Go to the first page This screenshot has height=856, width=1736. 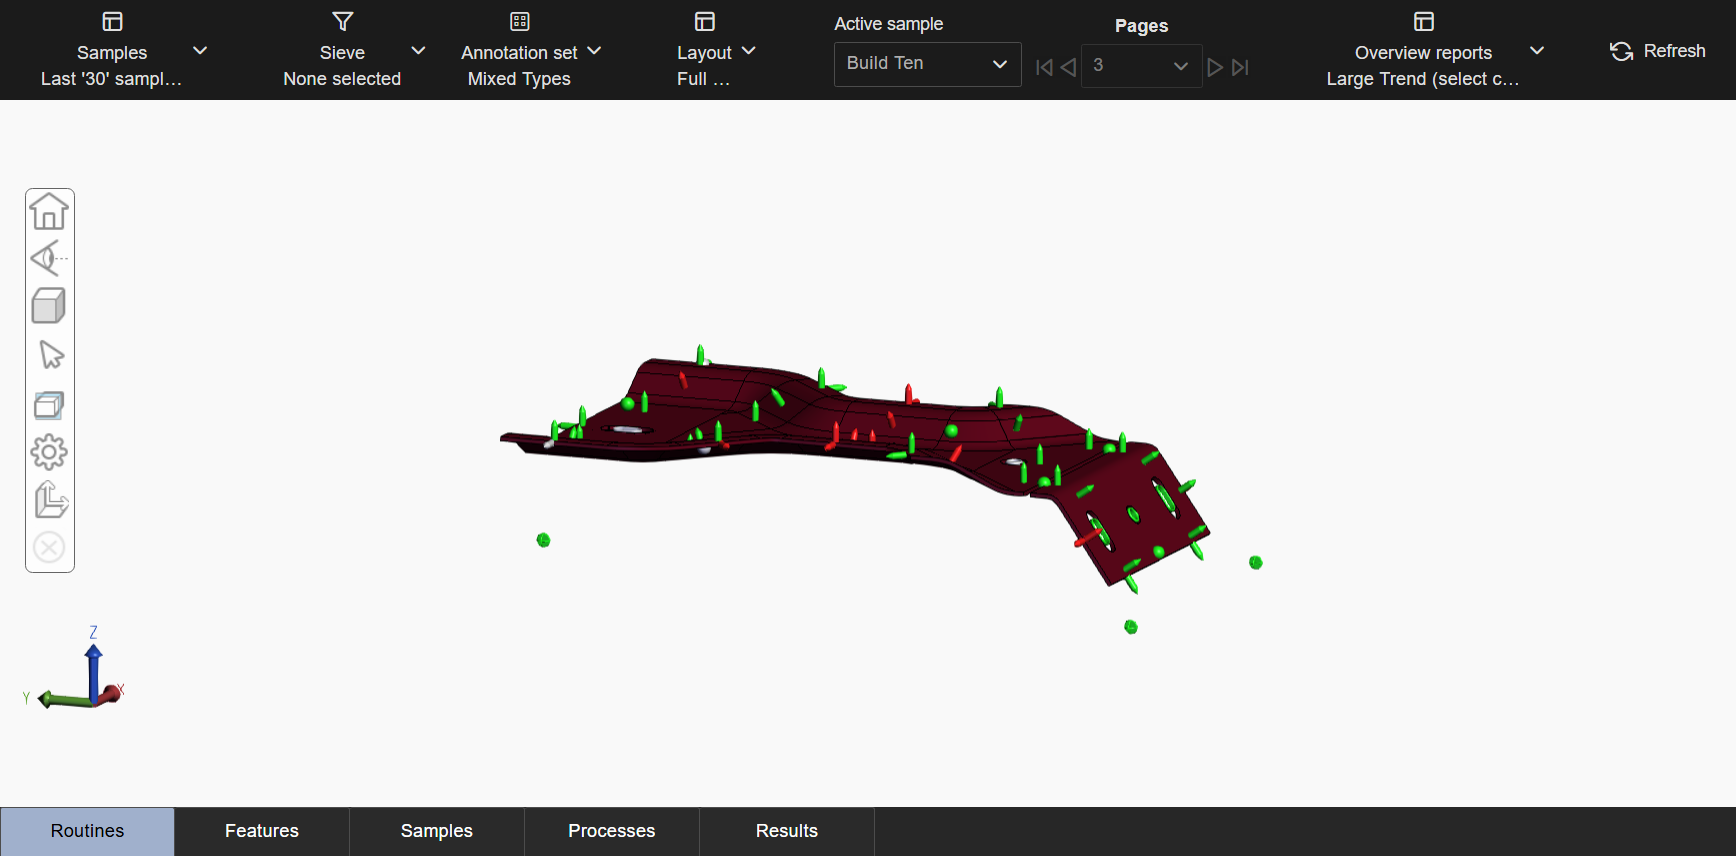pyautogui.click(x=1044, y=67)
